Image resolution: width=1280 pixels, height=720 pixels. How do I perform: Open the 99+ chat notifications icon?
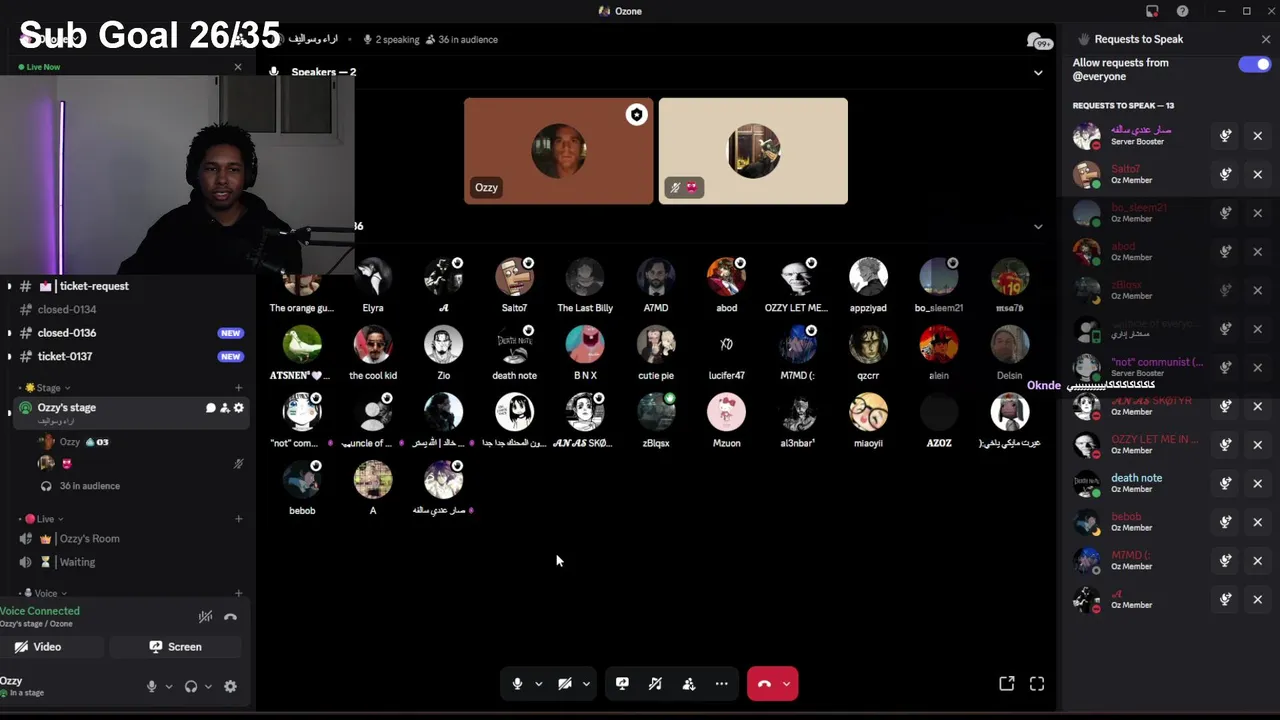coord(1039,40)
